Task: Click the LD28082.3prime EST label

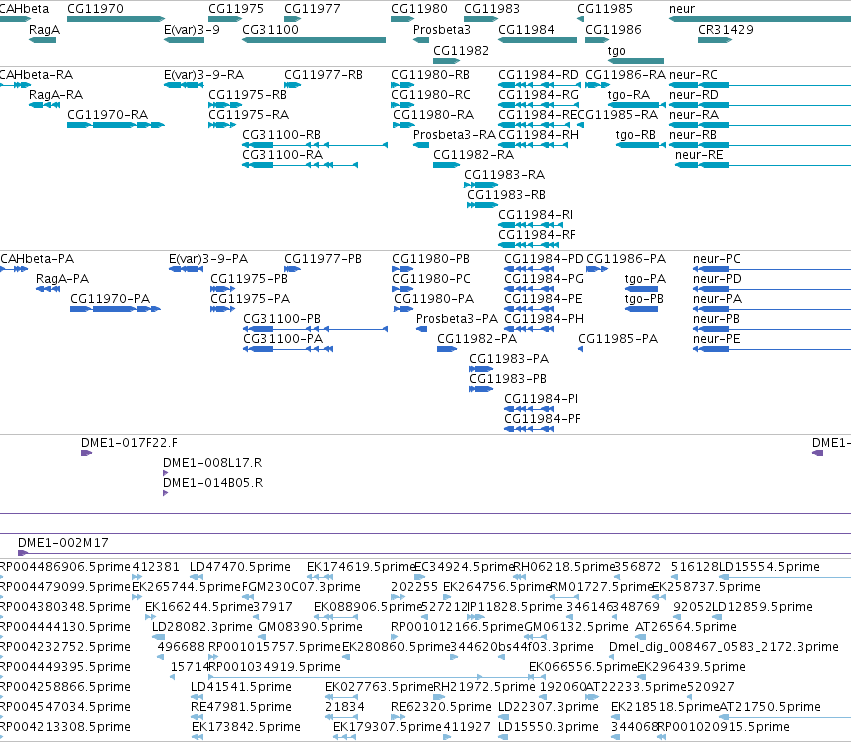Action: pos(202,627)
